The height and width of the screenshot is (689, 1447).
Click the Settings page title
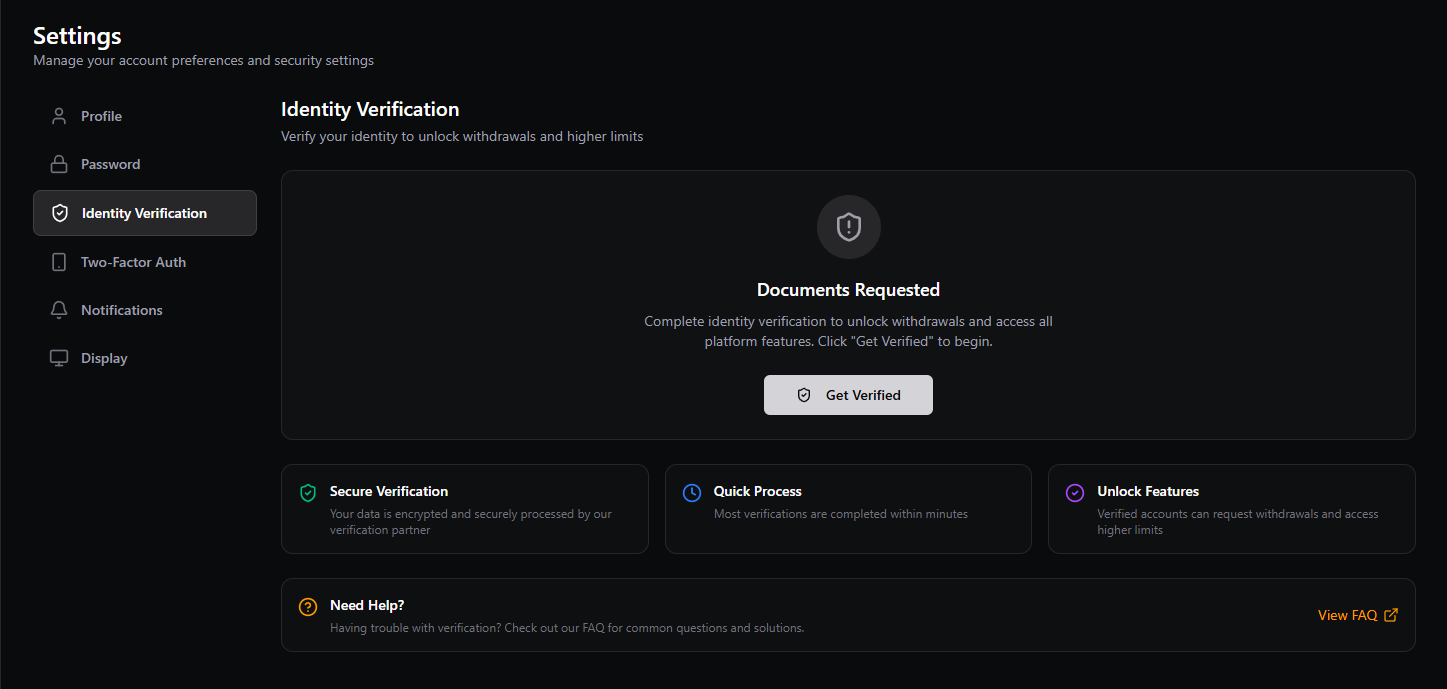coord(77,36)
